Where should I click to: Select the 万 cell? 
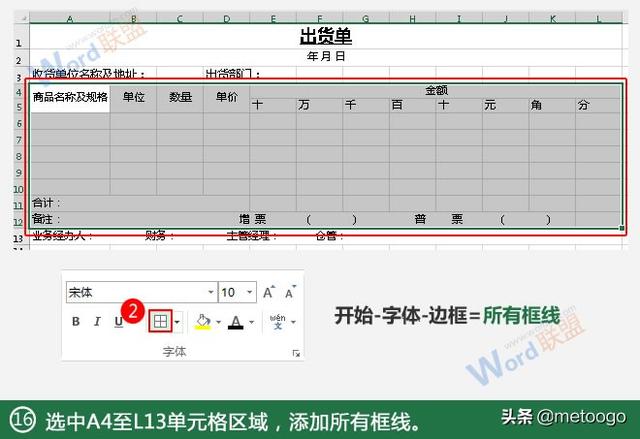click(320, 105)
